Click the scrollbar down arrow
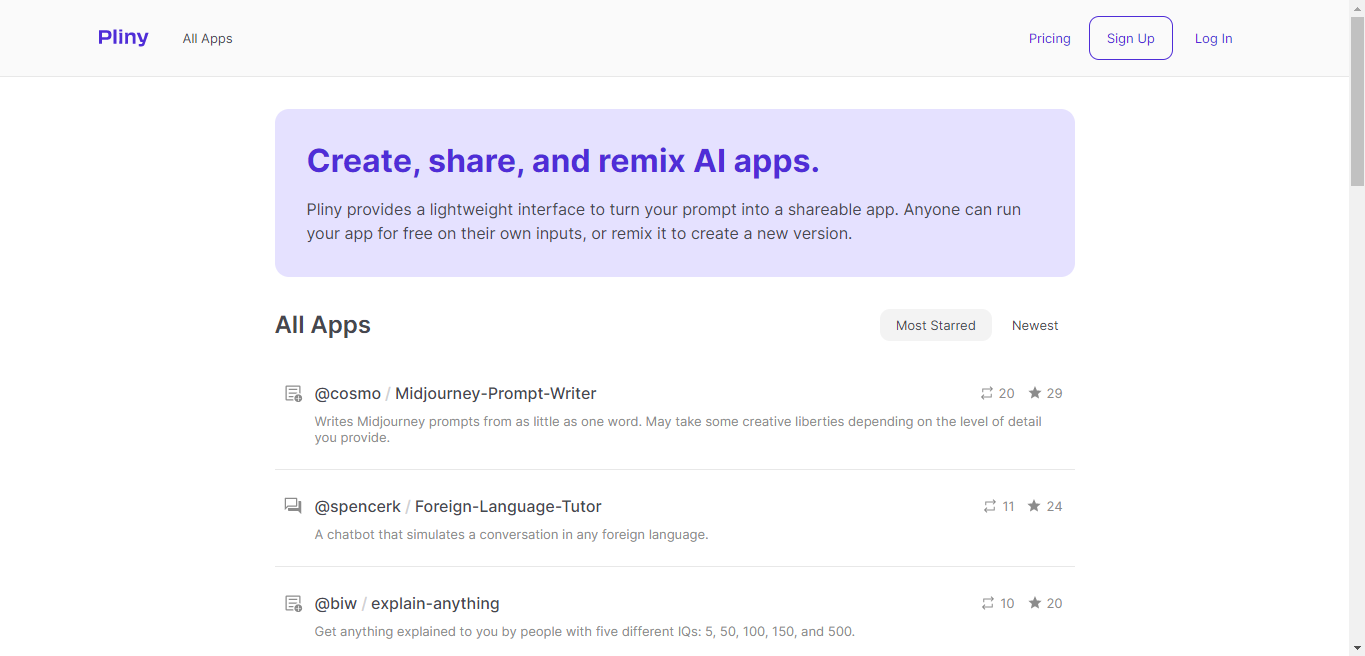1365x656 pixels. click(x=1357, y=648)
